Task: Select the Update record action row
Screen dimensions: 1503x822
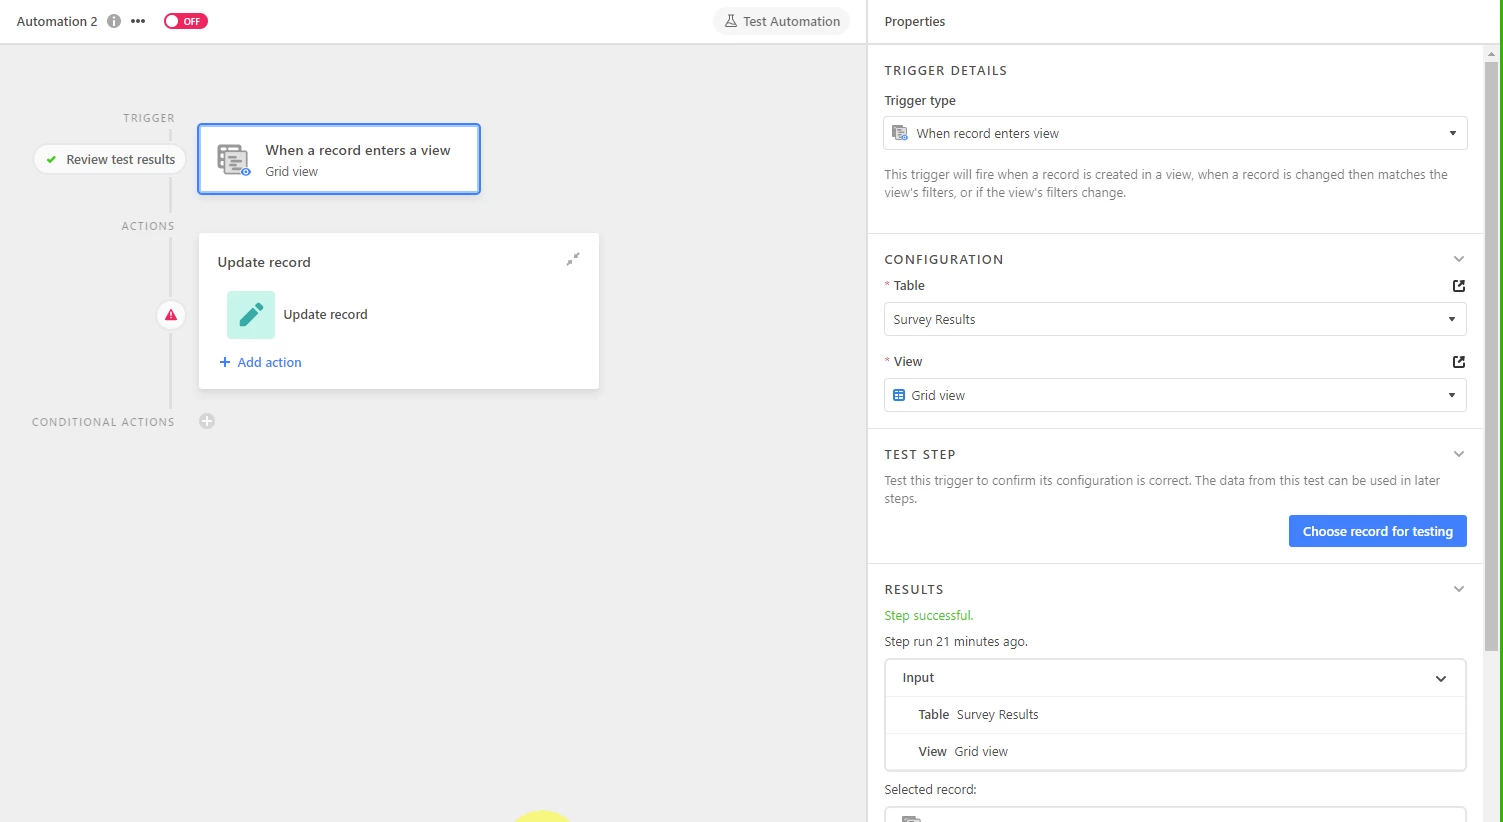Action: [x=398, y=315]
